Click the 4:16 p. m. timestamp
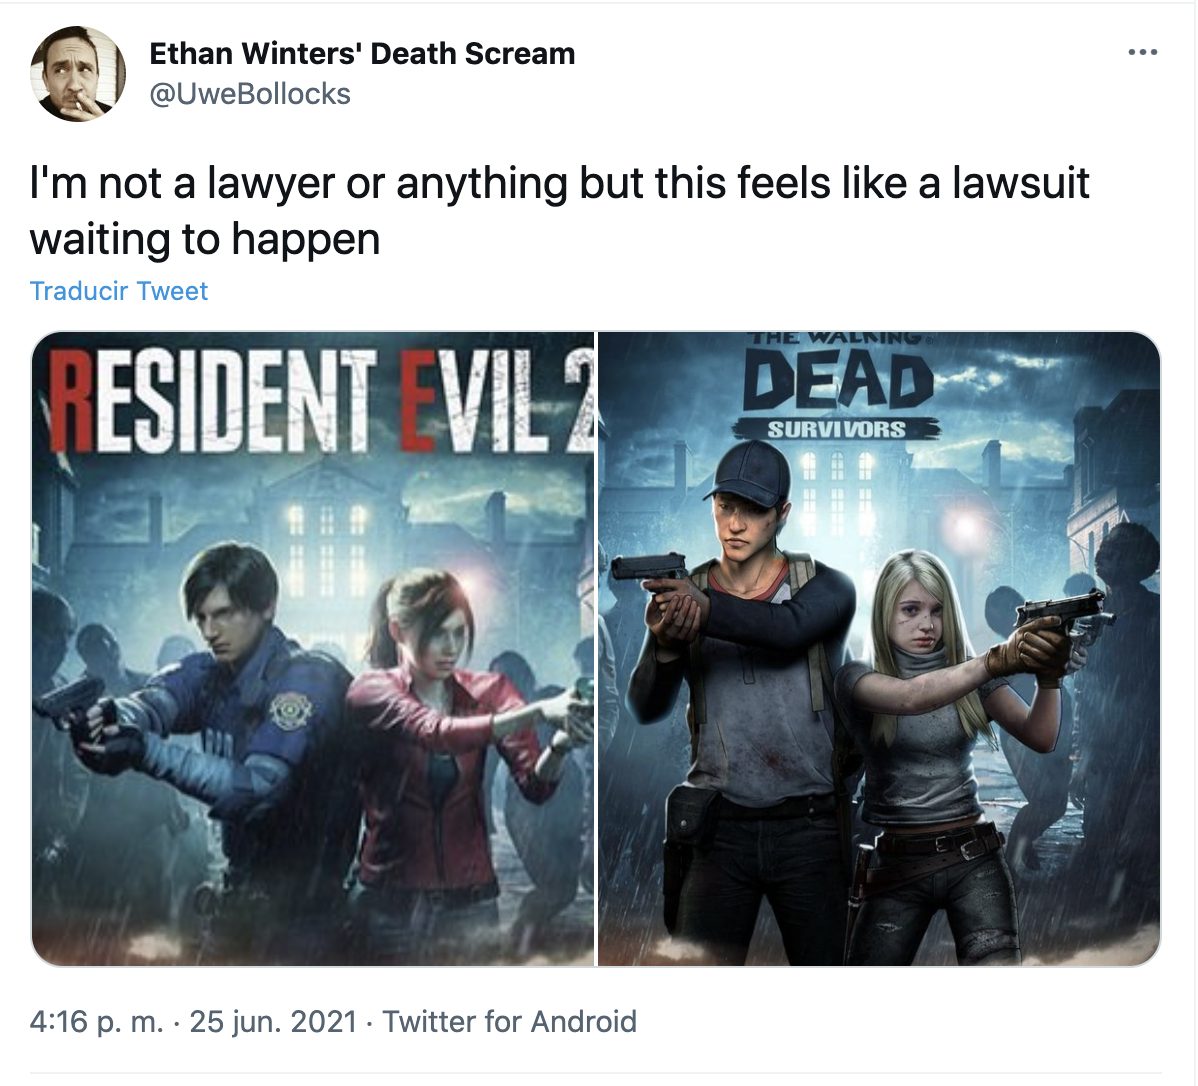 [x=96, y=1022]
